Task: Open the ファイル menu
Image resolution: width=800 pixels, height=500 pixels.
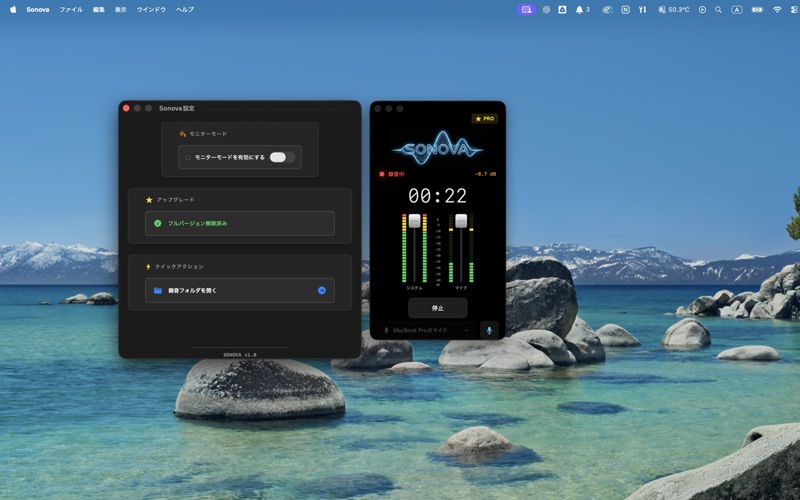Action: click(71, 9)
